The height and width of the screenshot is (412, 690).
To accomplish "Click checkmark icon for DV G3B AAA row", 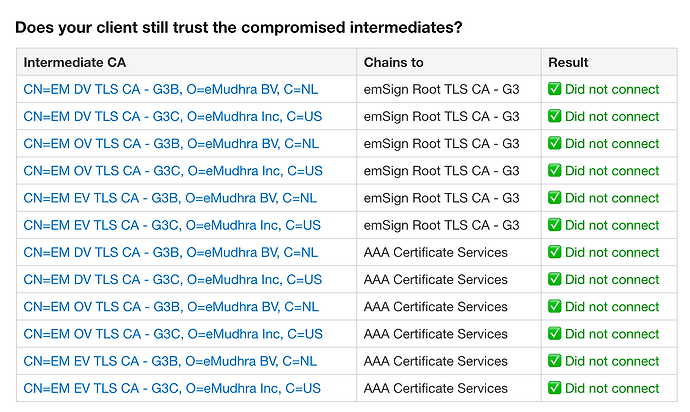I will tap(554, 252).
